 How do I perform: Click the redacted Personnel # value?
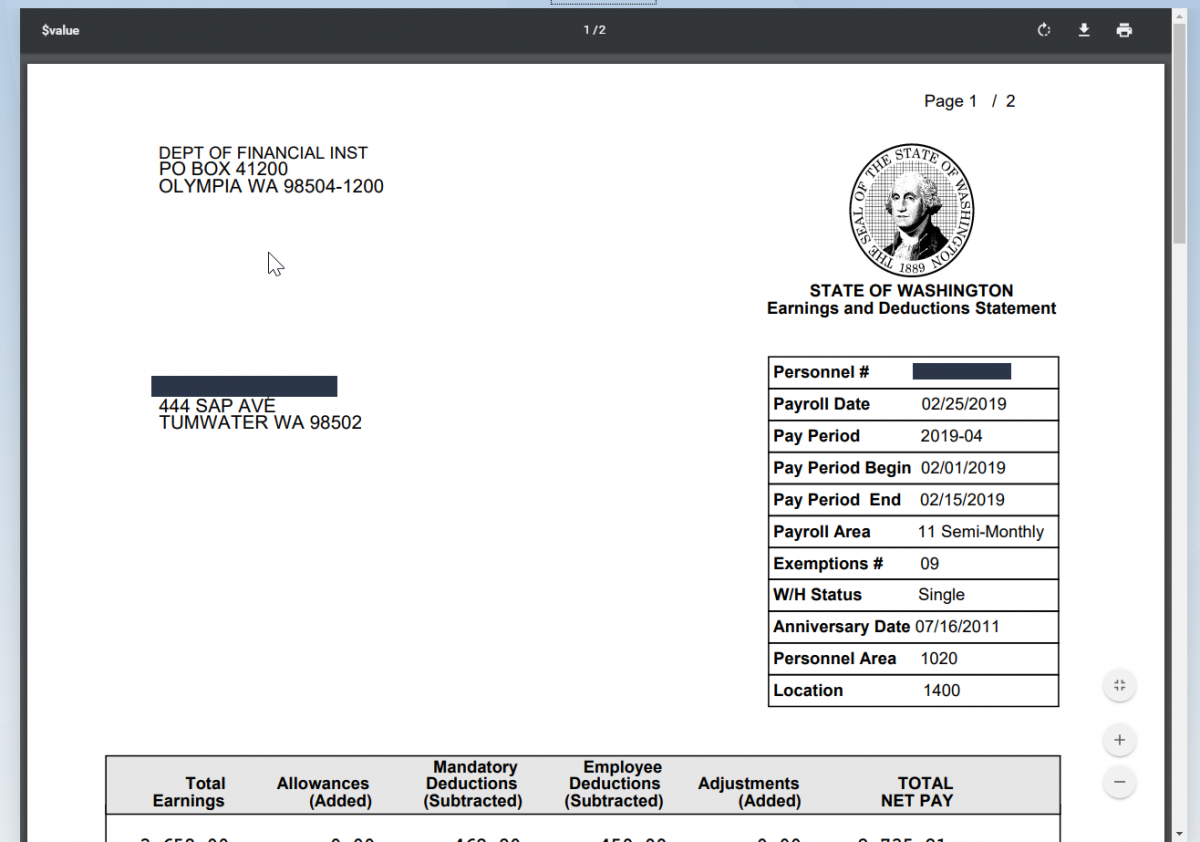pos(961,372)
